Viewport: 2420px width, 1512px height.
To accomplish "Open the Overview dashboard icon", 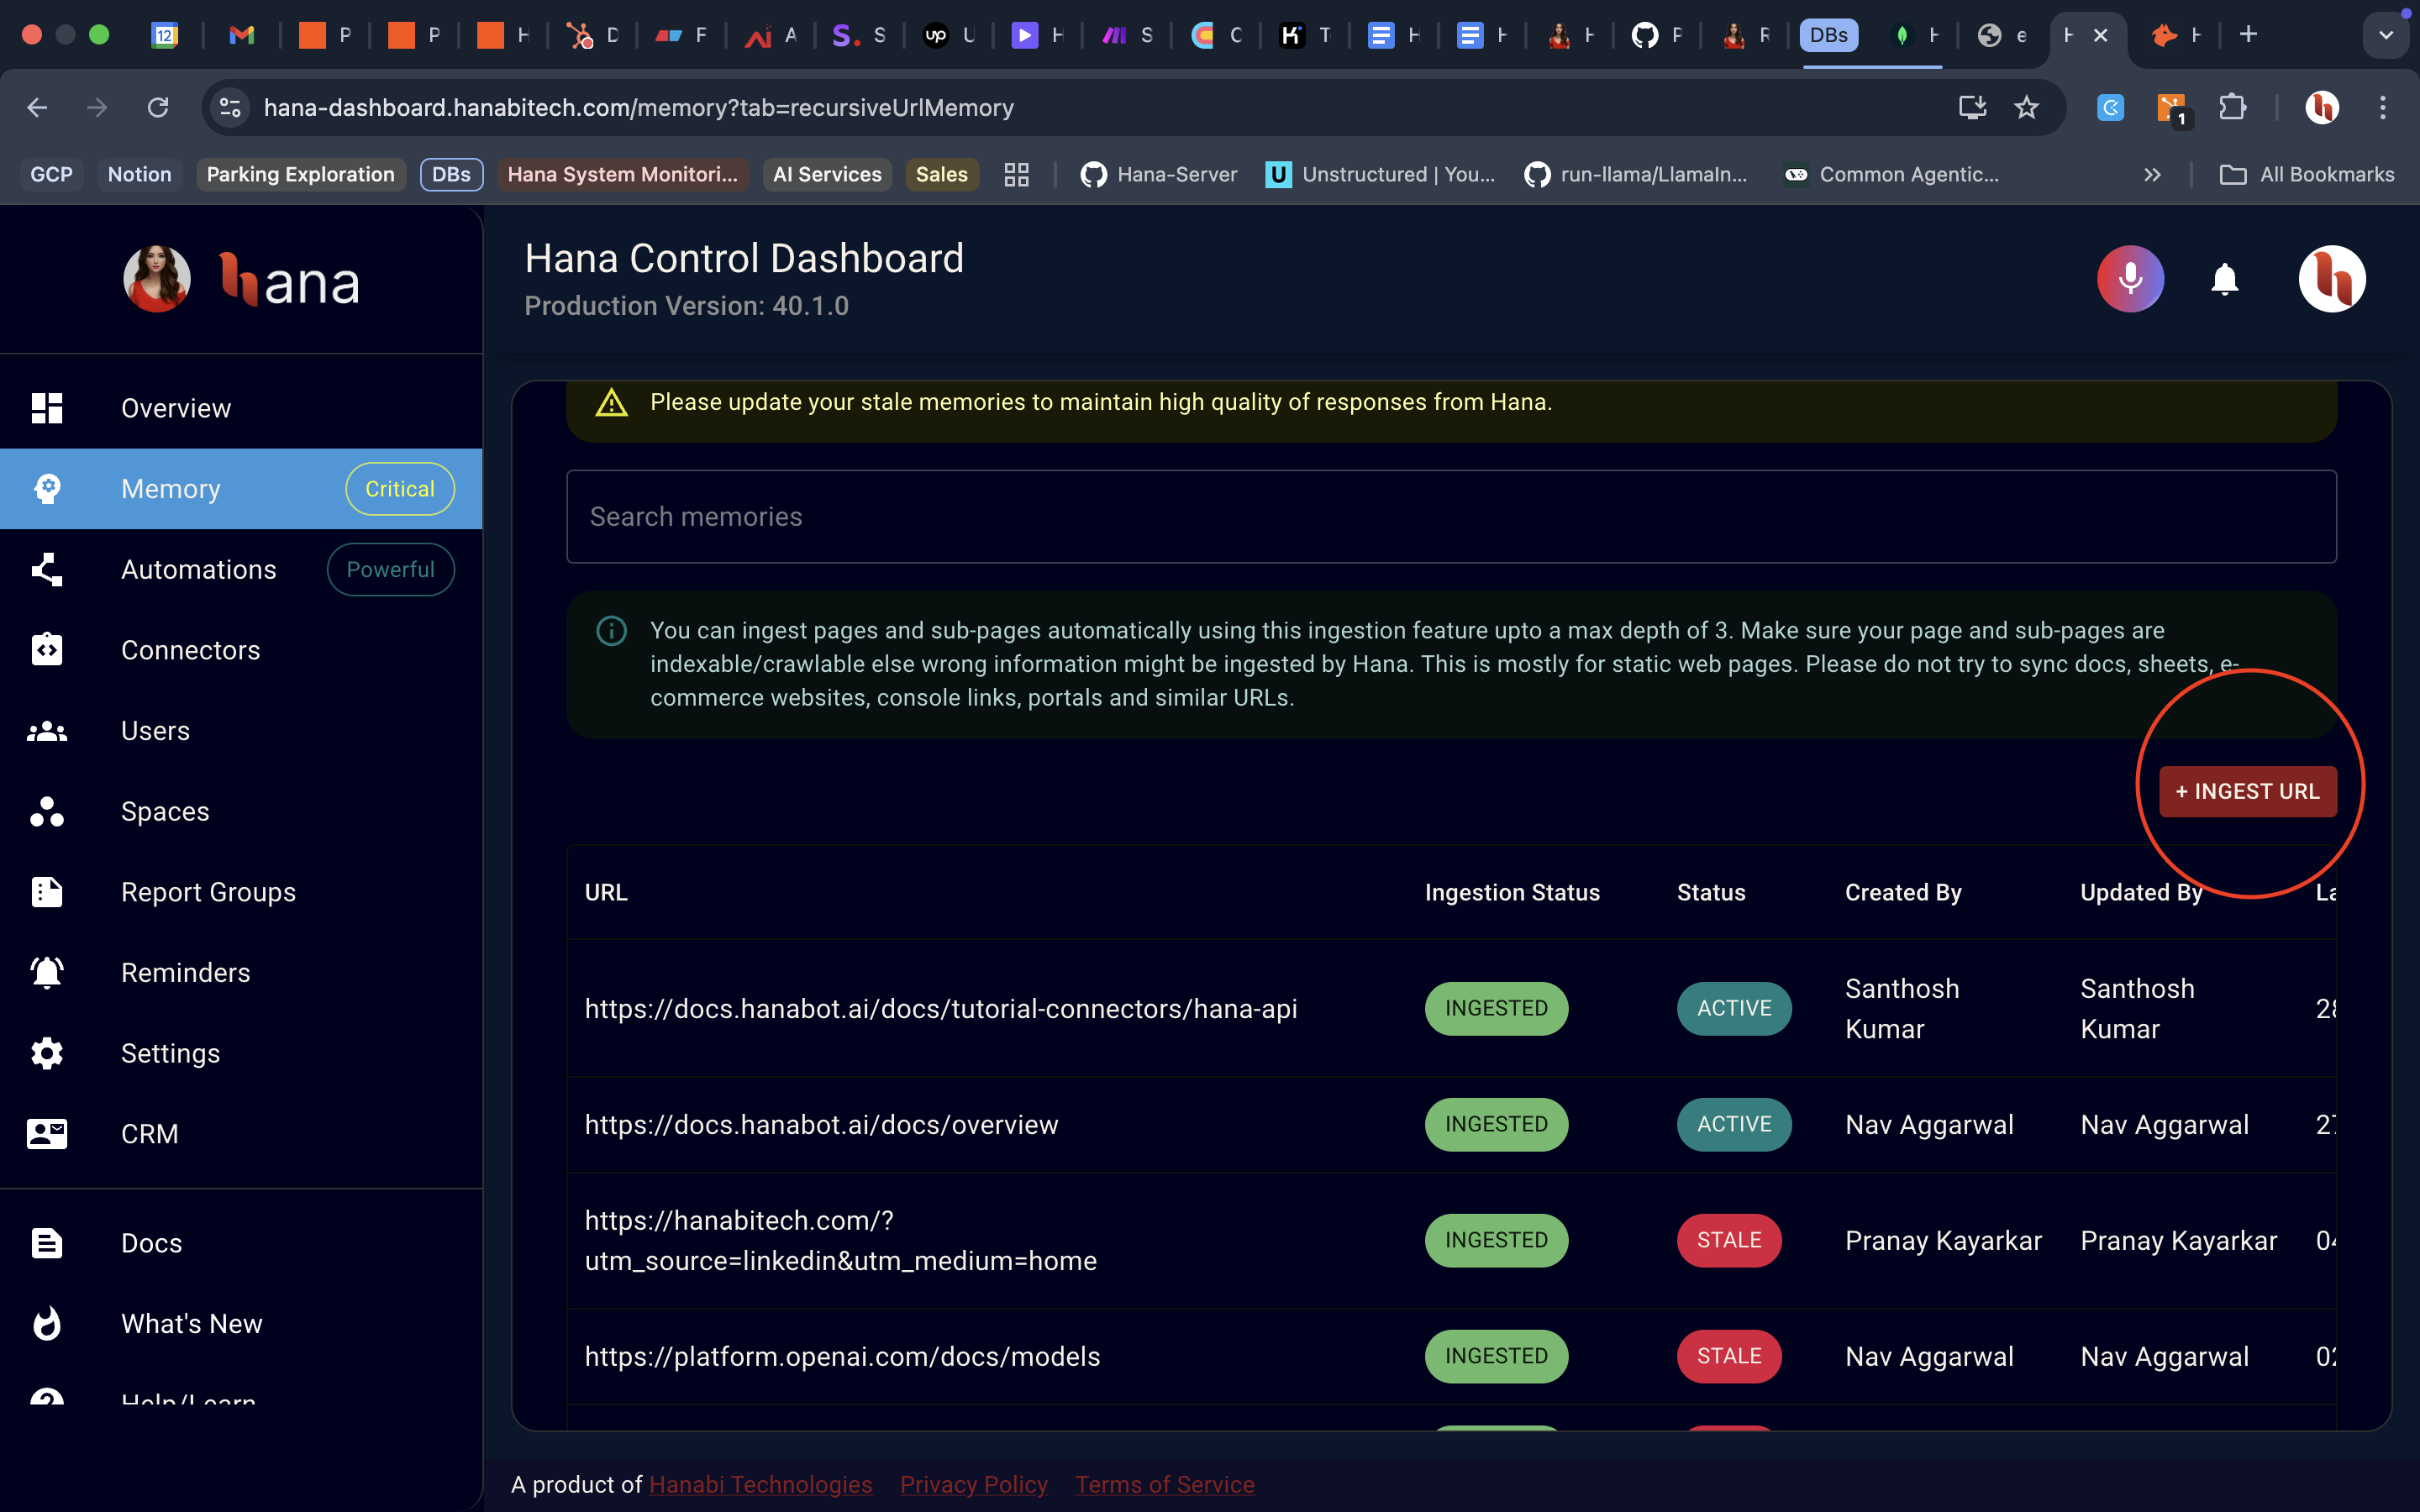I will [47, 408].
